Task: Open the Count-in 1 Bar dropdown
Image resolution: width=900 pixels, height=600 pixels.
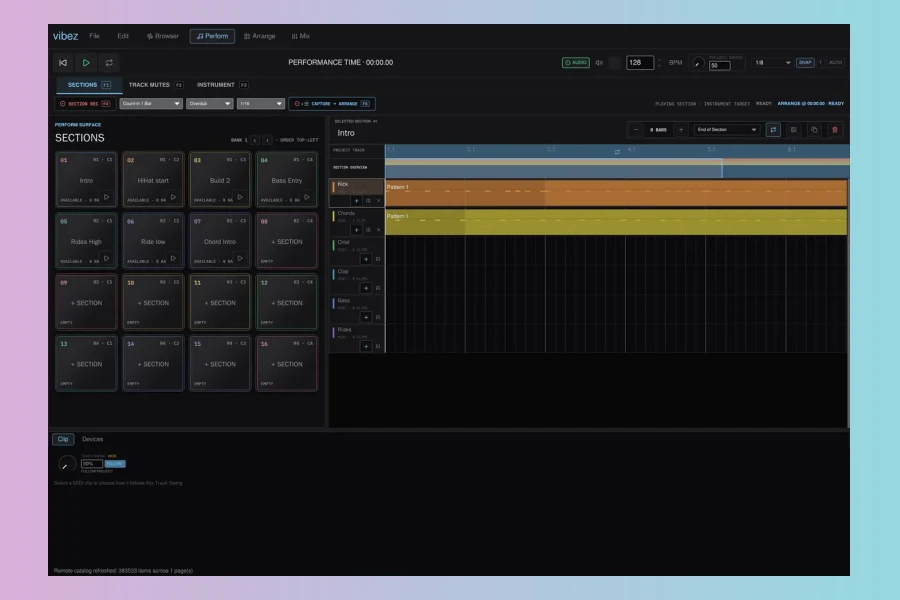Action: (x=151, y=104)
